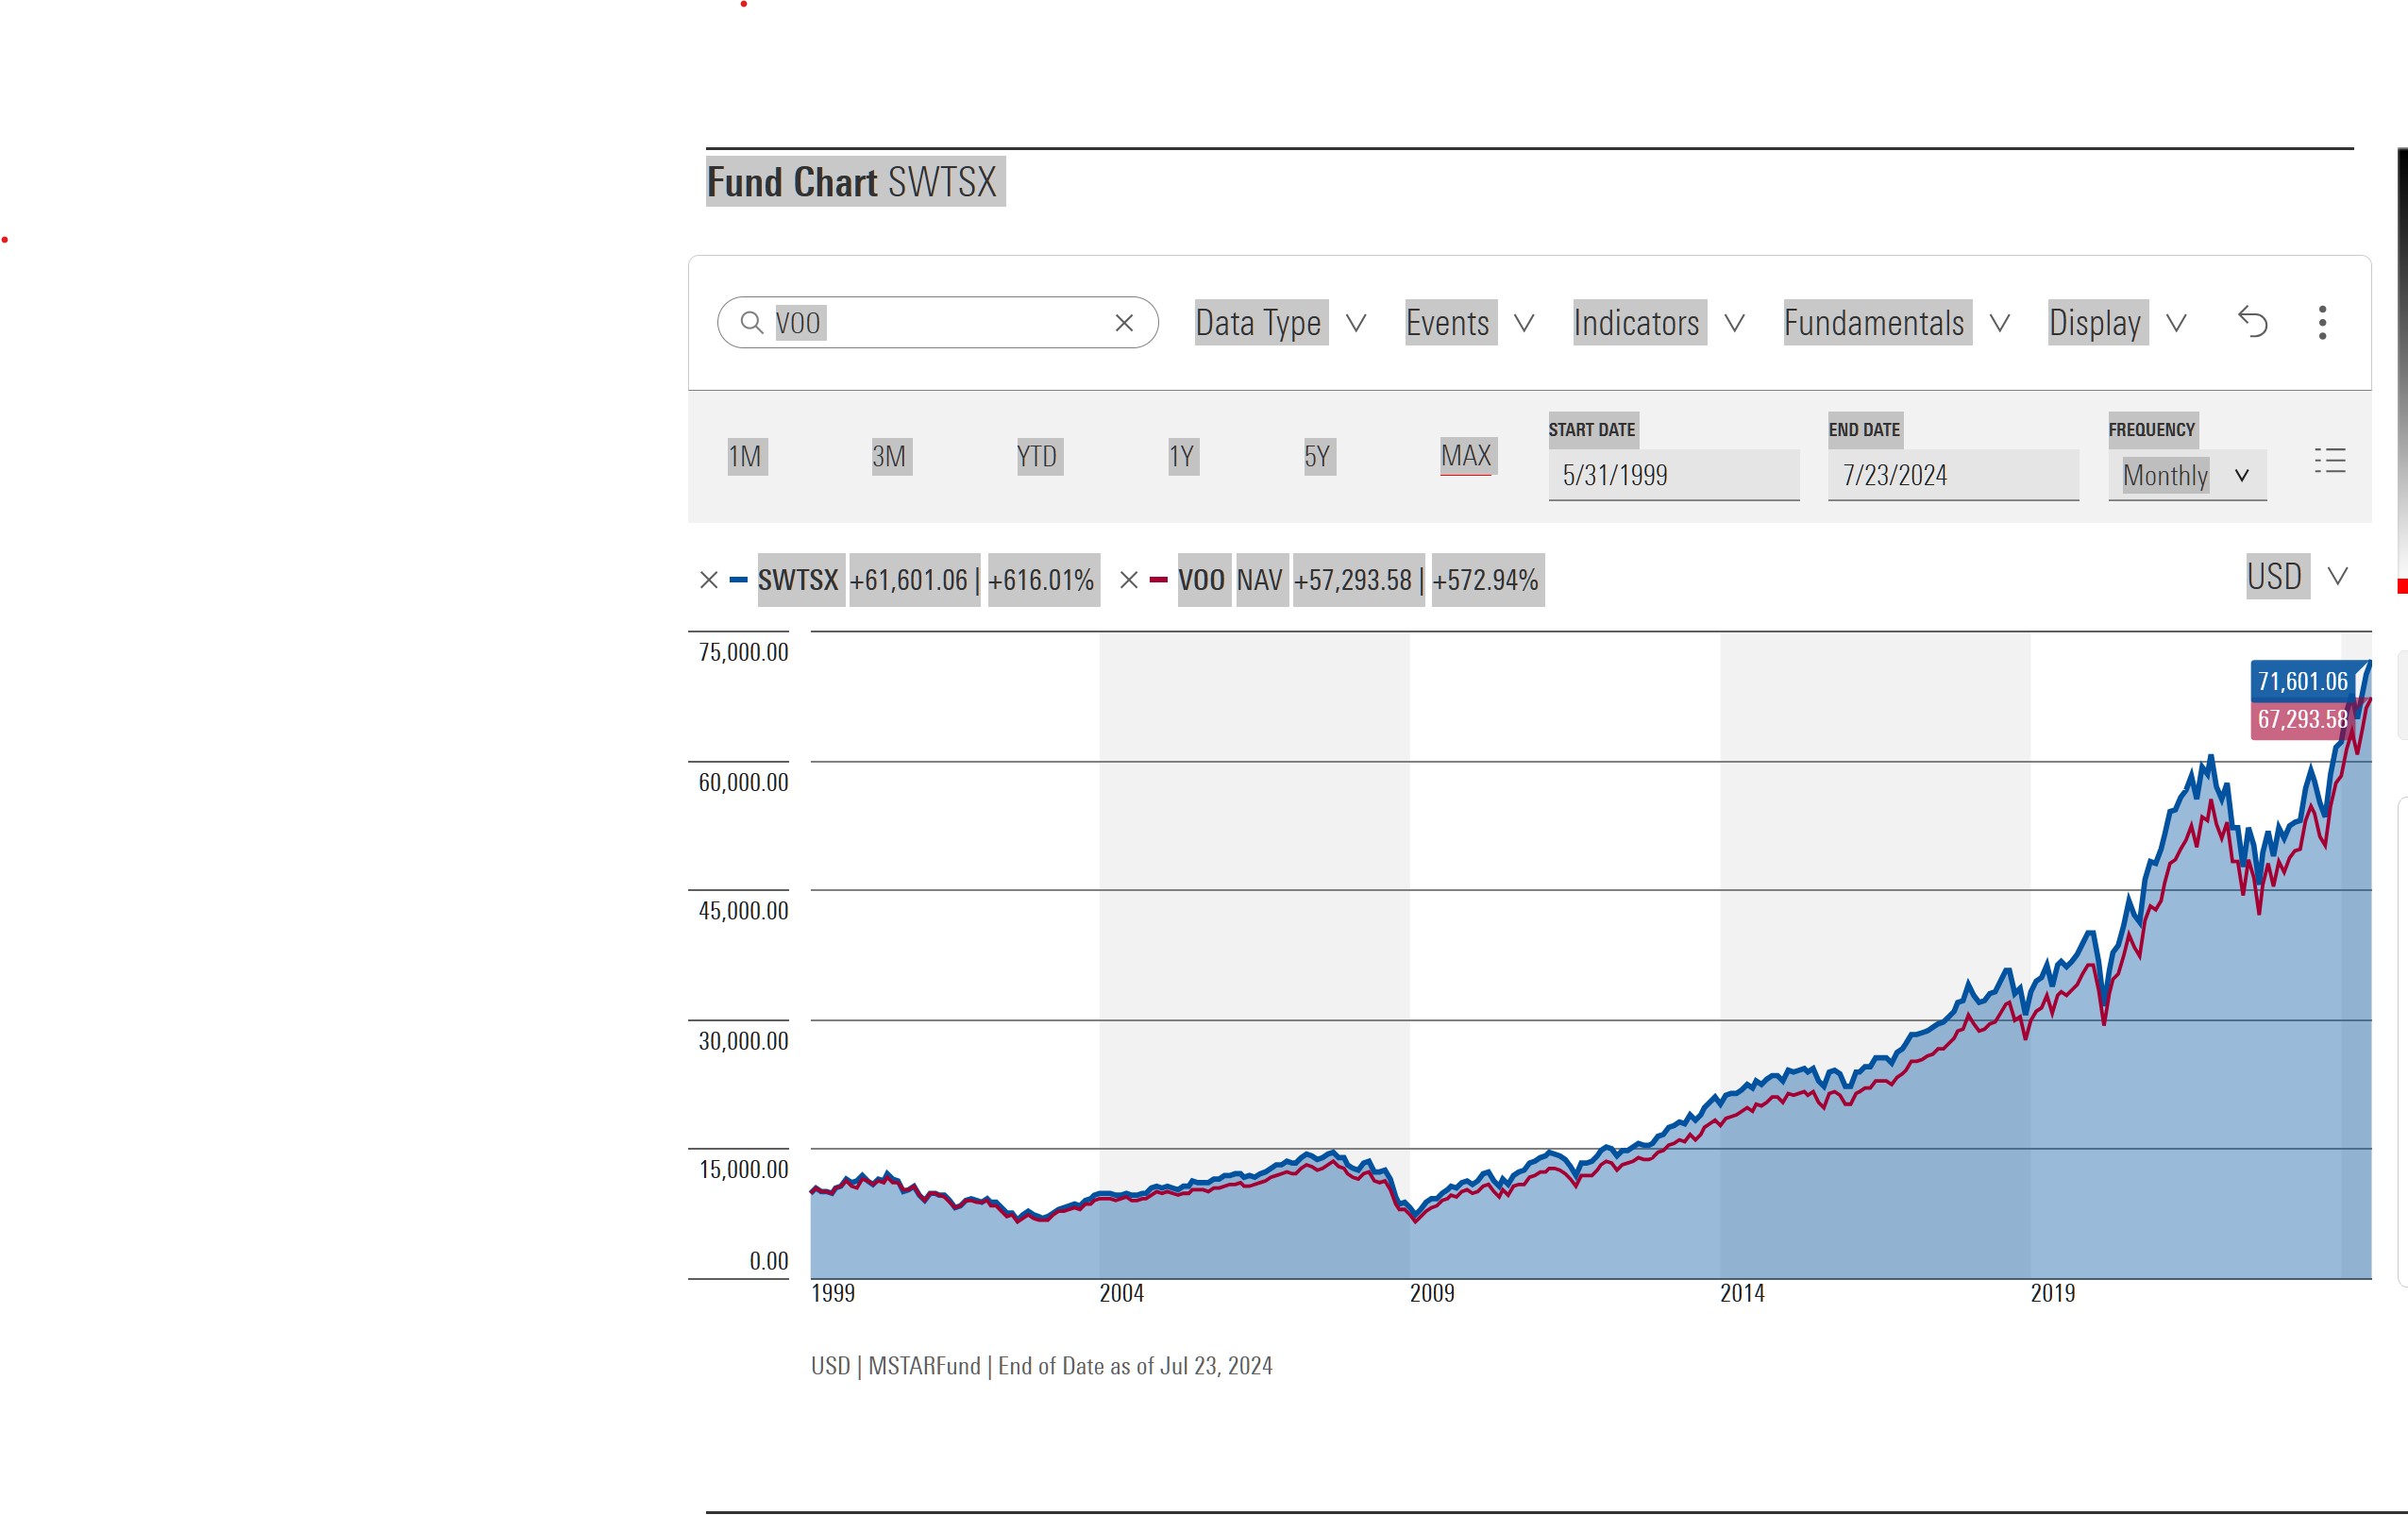2408x1515 pixels.
Task: Open the three-dot more options menu
Action: 2322,322
